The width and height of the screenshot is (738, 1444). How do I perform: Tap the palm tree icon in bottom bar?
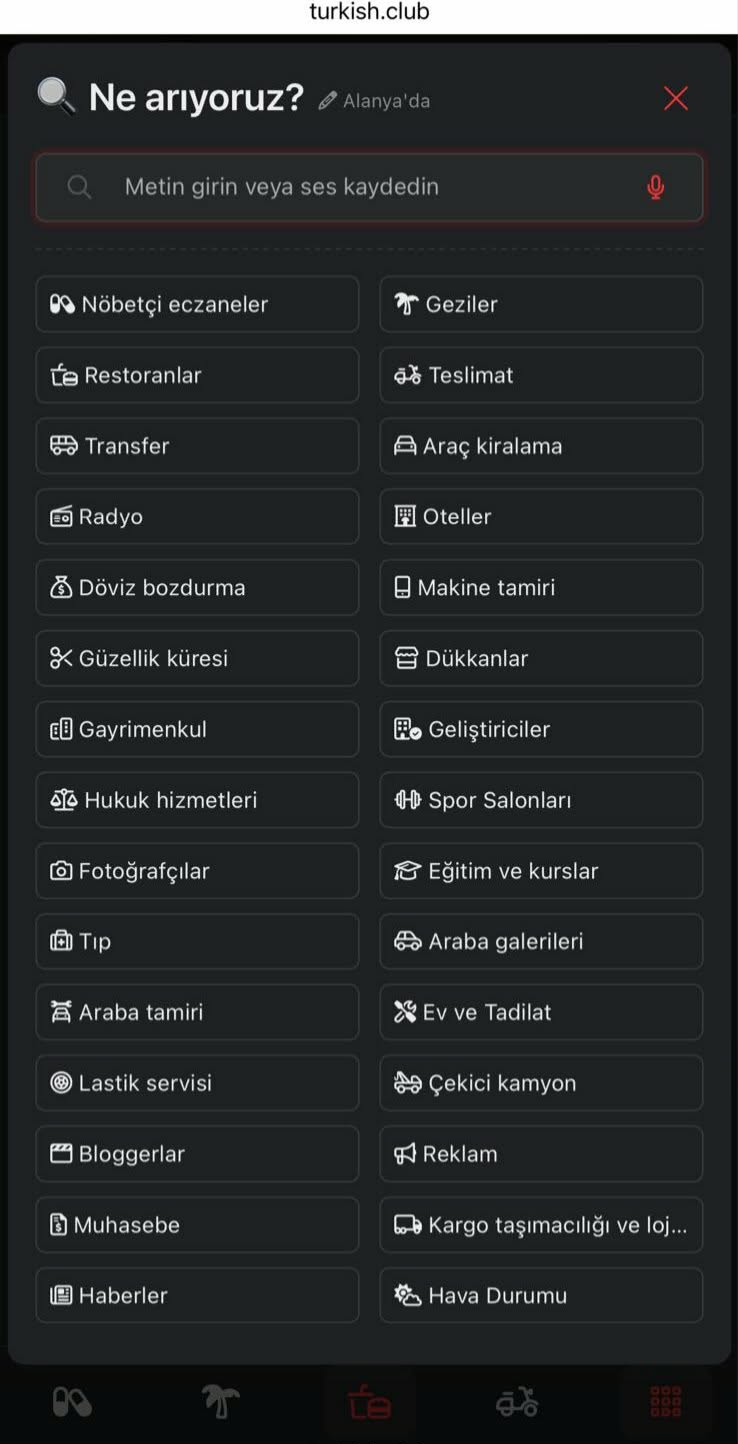click(x=220, y=1402)
